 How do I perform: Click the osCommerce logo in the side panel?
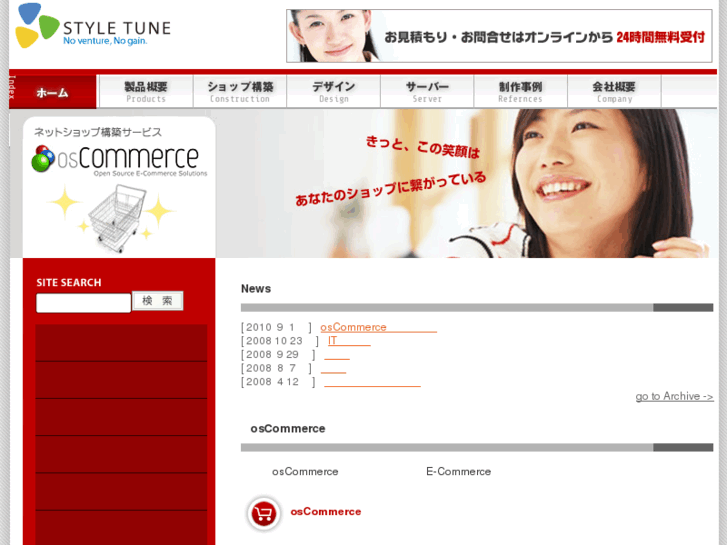pos(119,160)
